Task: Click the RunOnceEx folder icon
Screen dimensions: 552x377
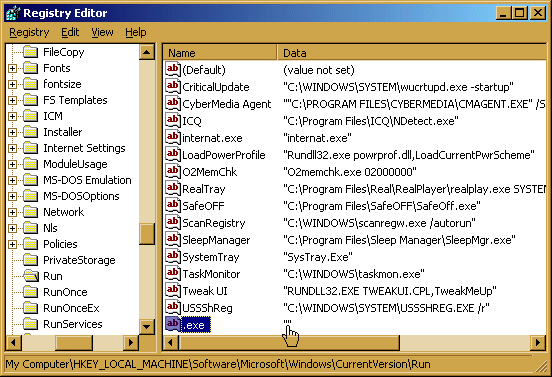Action: coord(31,308)
